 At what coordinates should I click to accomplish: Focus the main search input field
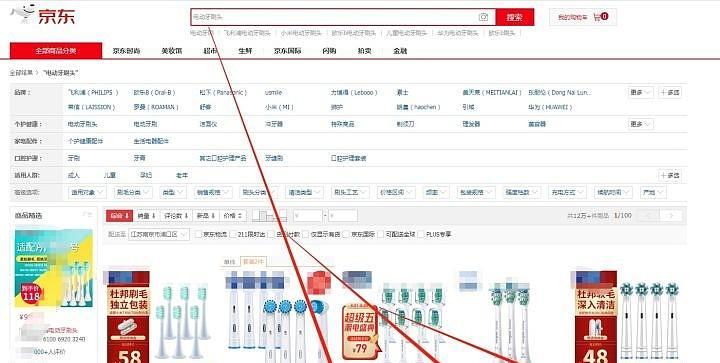pos(343,17)
